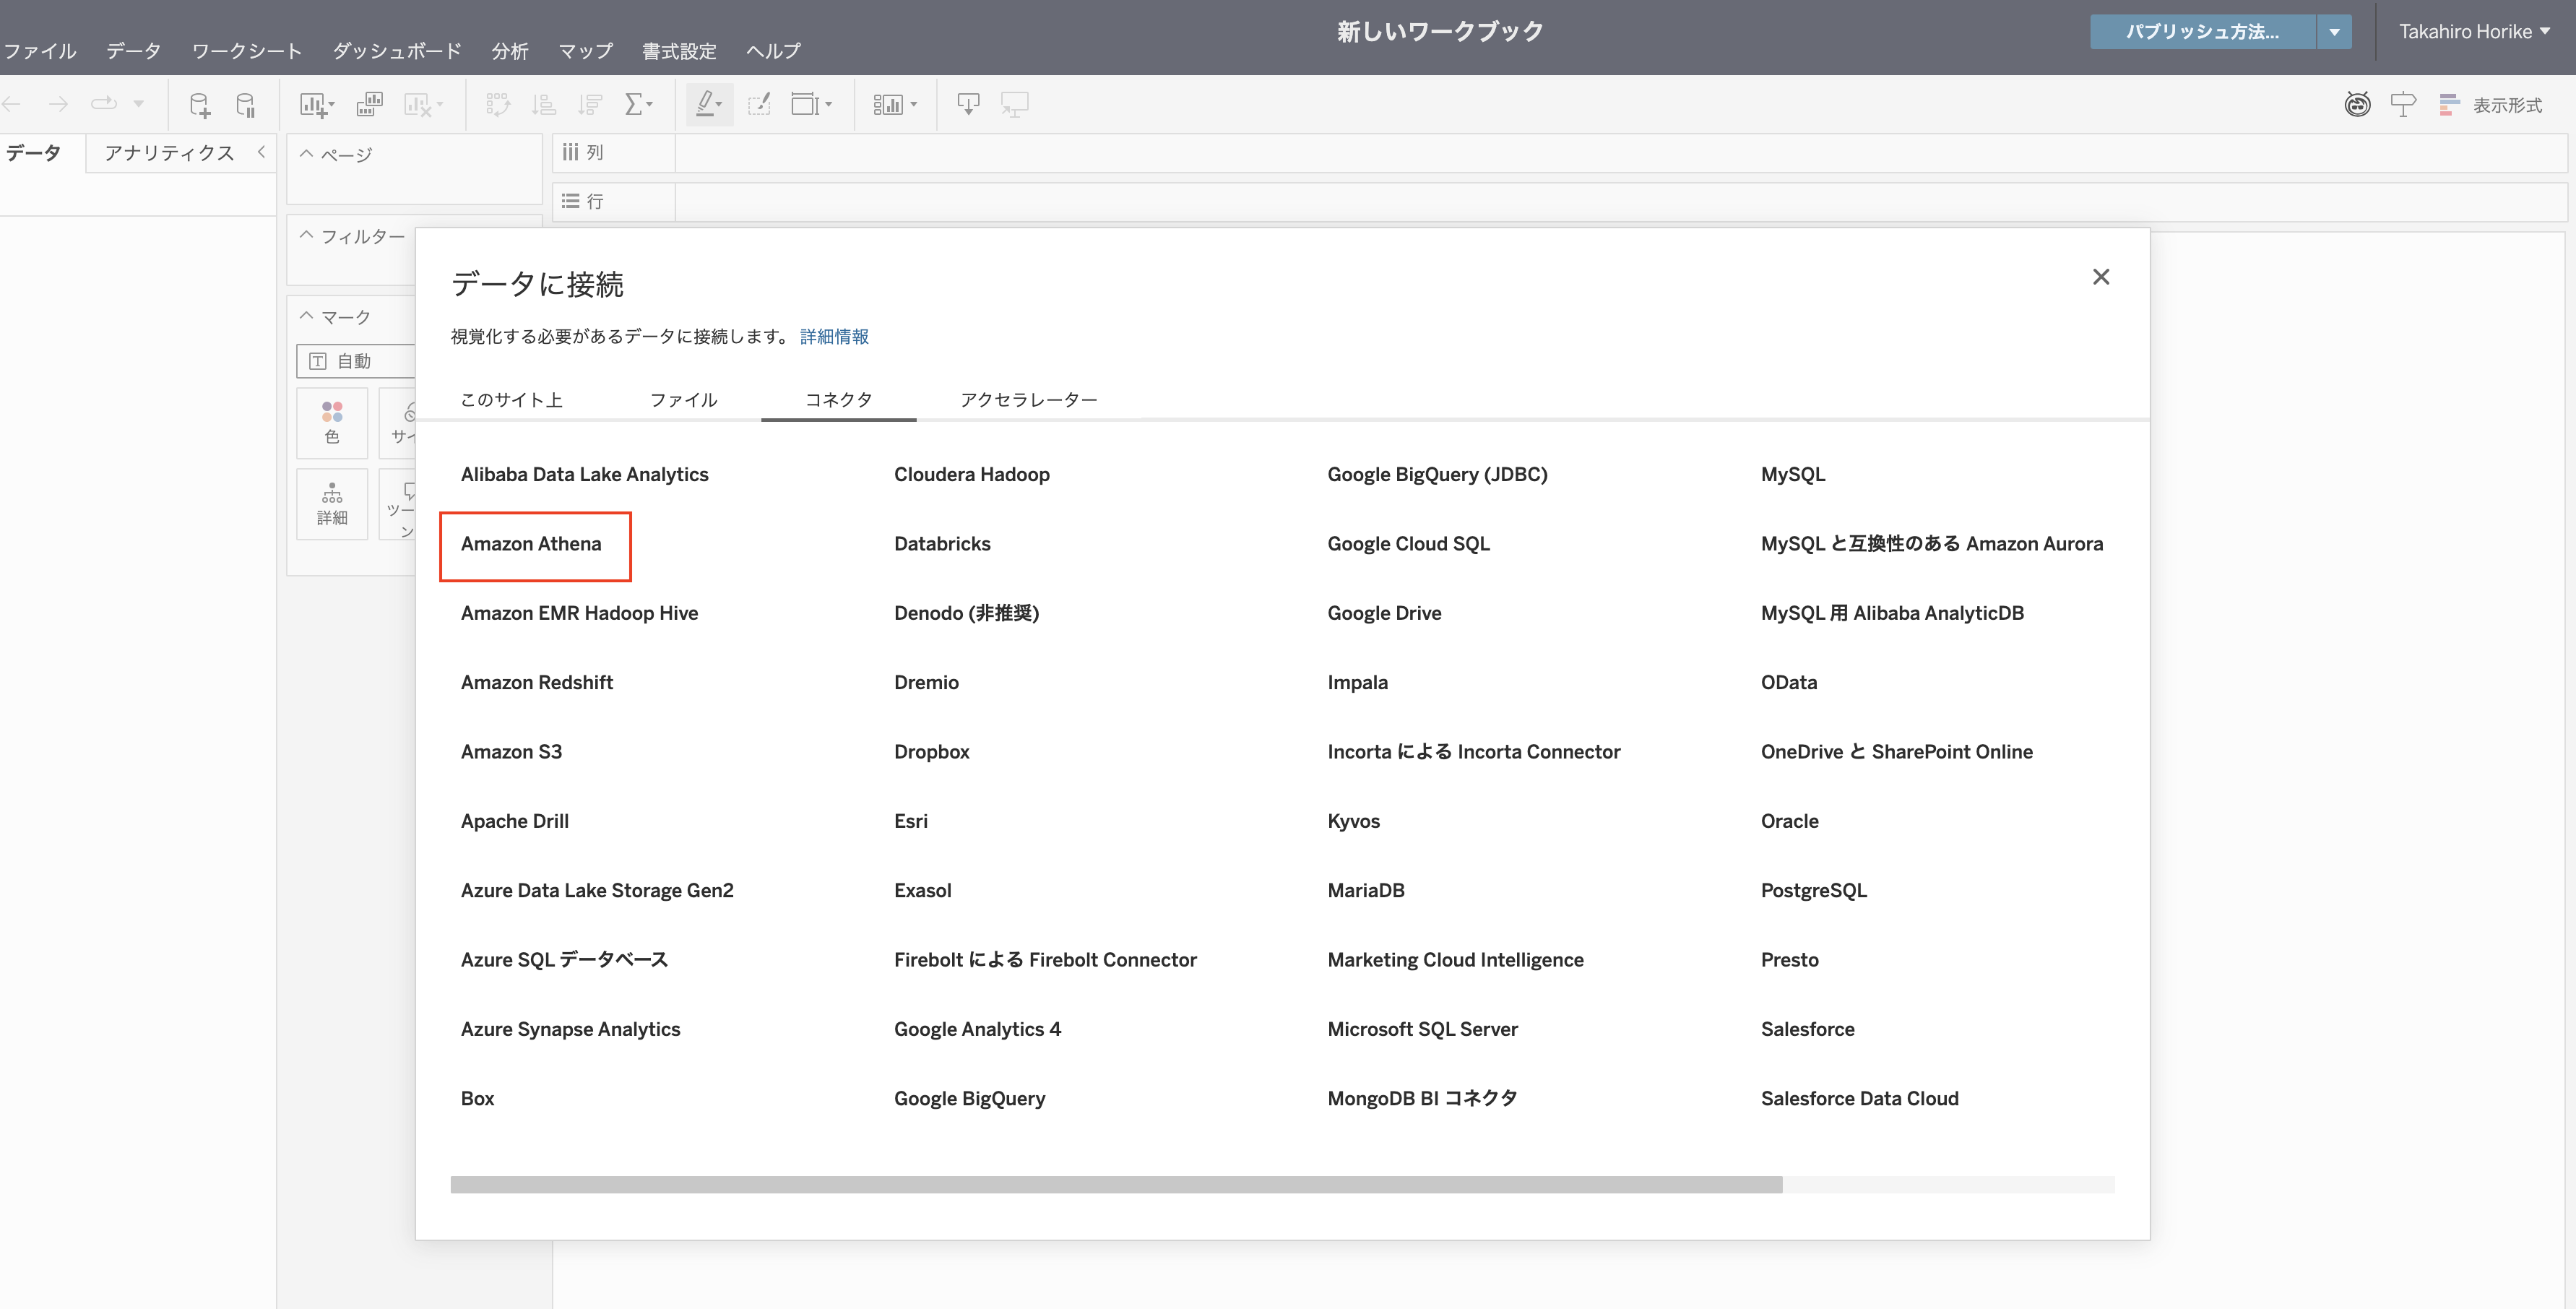
Task: Open the ダッシュボード menu
Action: 397,51
